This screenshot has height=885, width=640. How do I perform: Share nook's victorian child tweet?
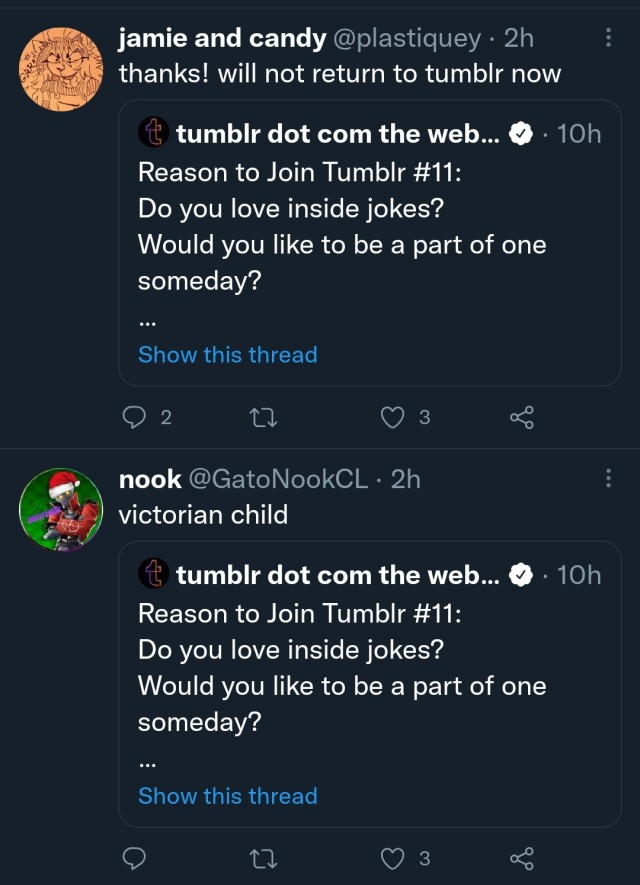click(522, 858)
